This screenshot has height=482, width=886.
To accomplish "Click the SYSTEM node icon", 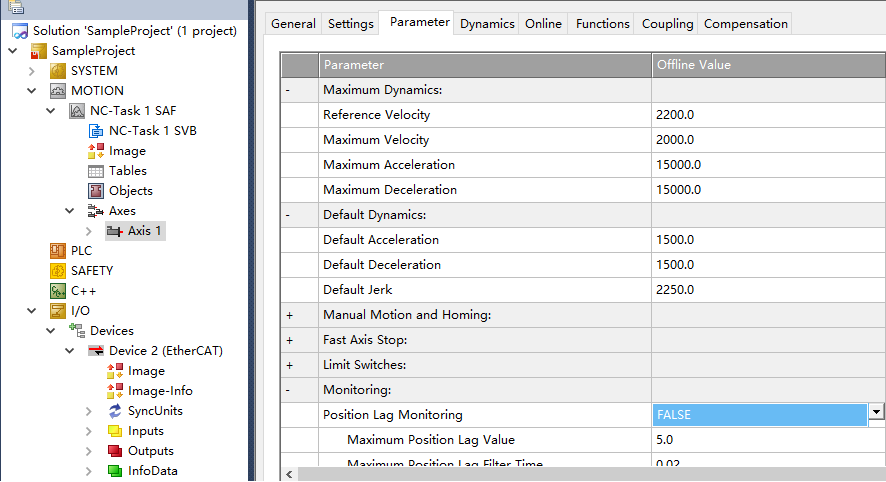I will [x=58, y=71].
